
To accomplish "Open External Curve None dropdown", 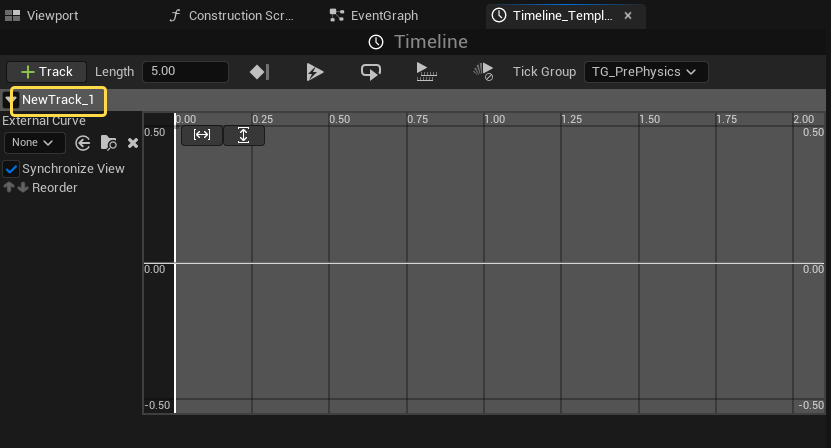I will (33, 143).
